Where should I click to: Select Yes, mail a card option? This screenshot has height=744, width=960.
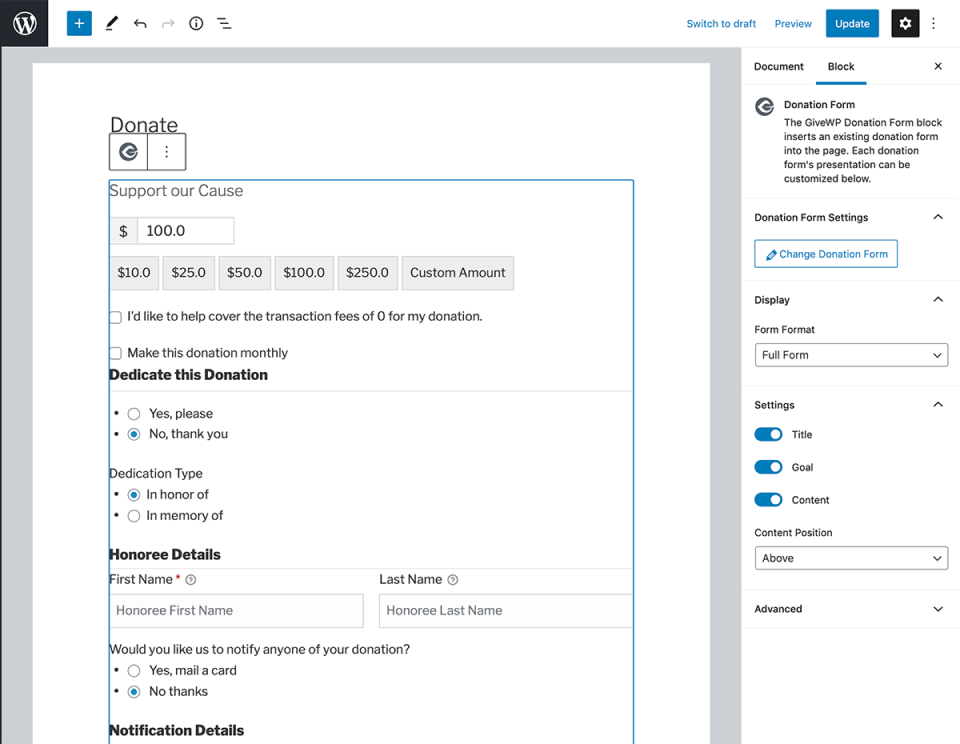tap(133, 671)
